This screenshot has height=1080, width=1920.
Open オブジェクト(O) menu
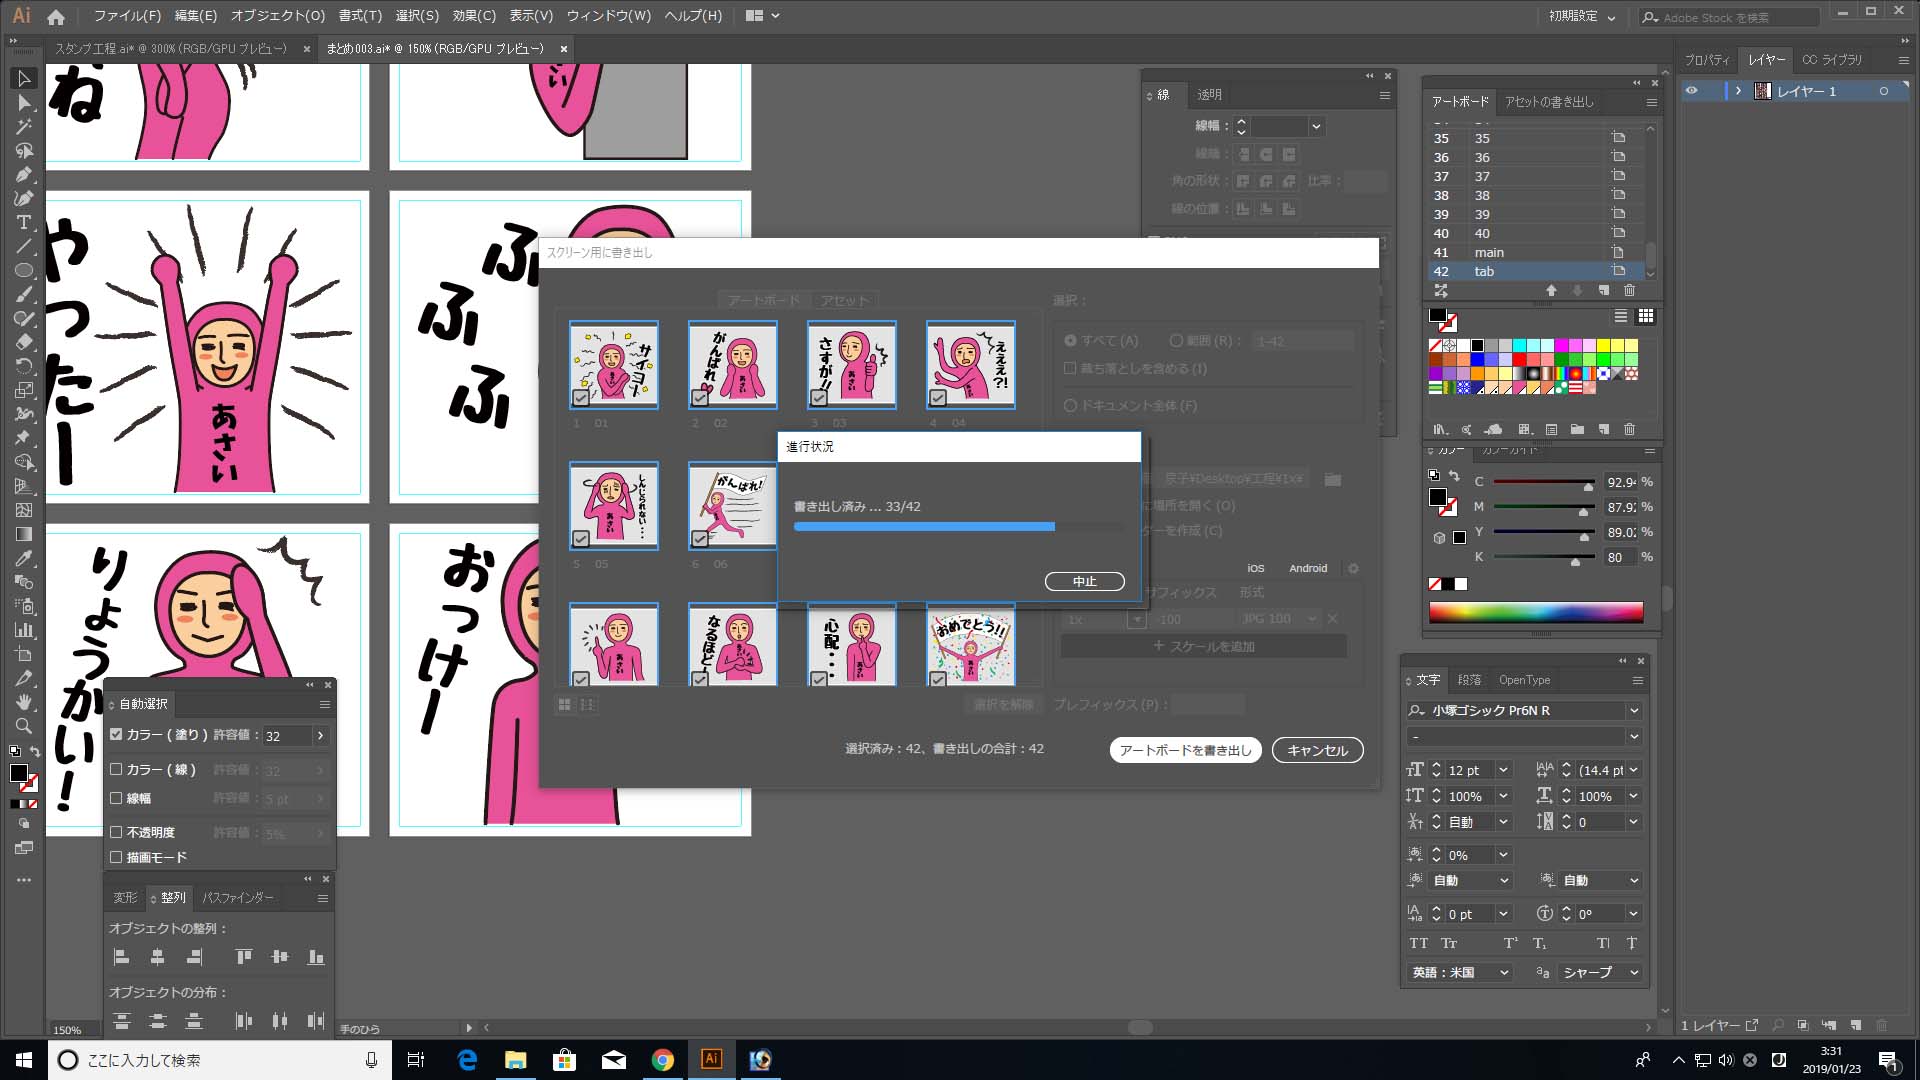coord(277,16)
